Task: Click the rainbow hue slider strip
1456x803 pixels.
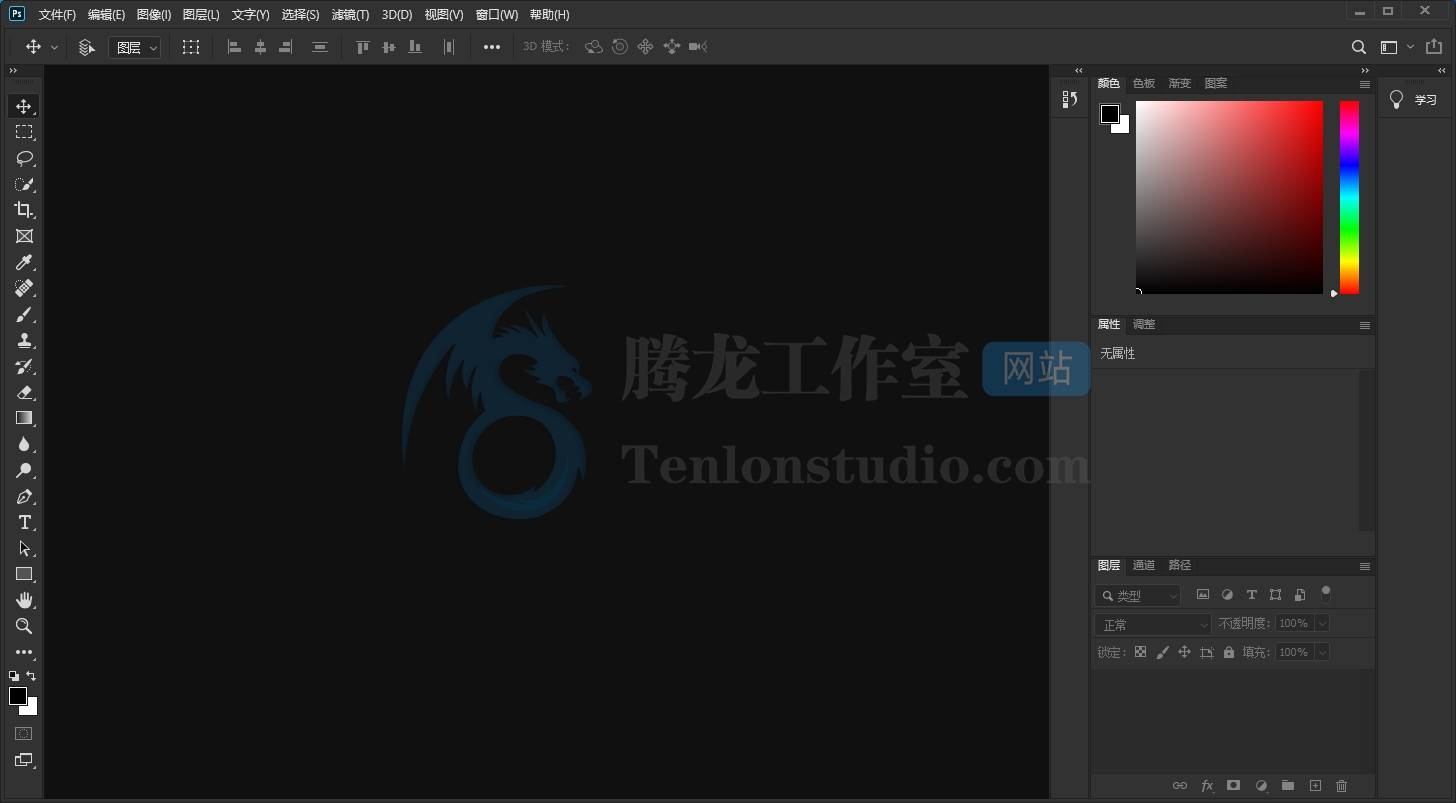Action: [x=1349, y=197]
